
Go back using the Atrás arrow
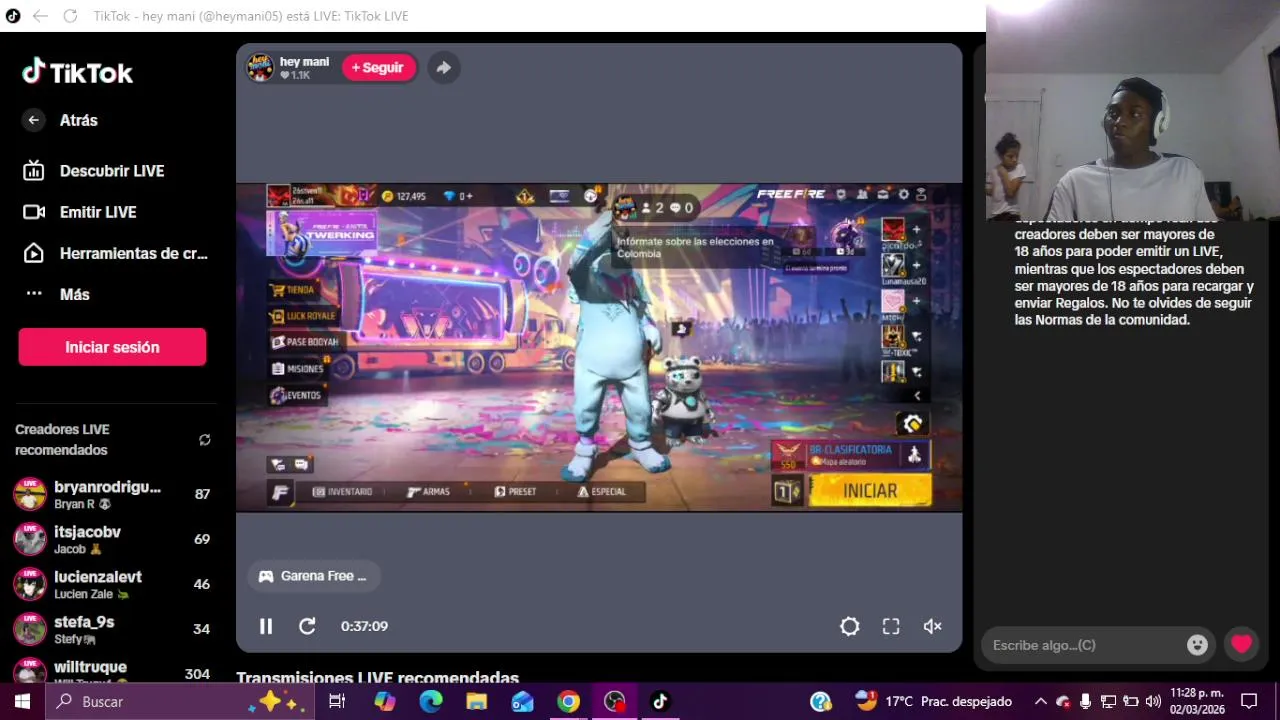33,120
